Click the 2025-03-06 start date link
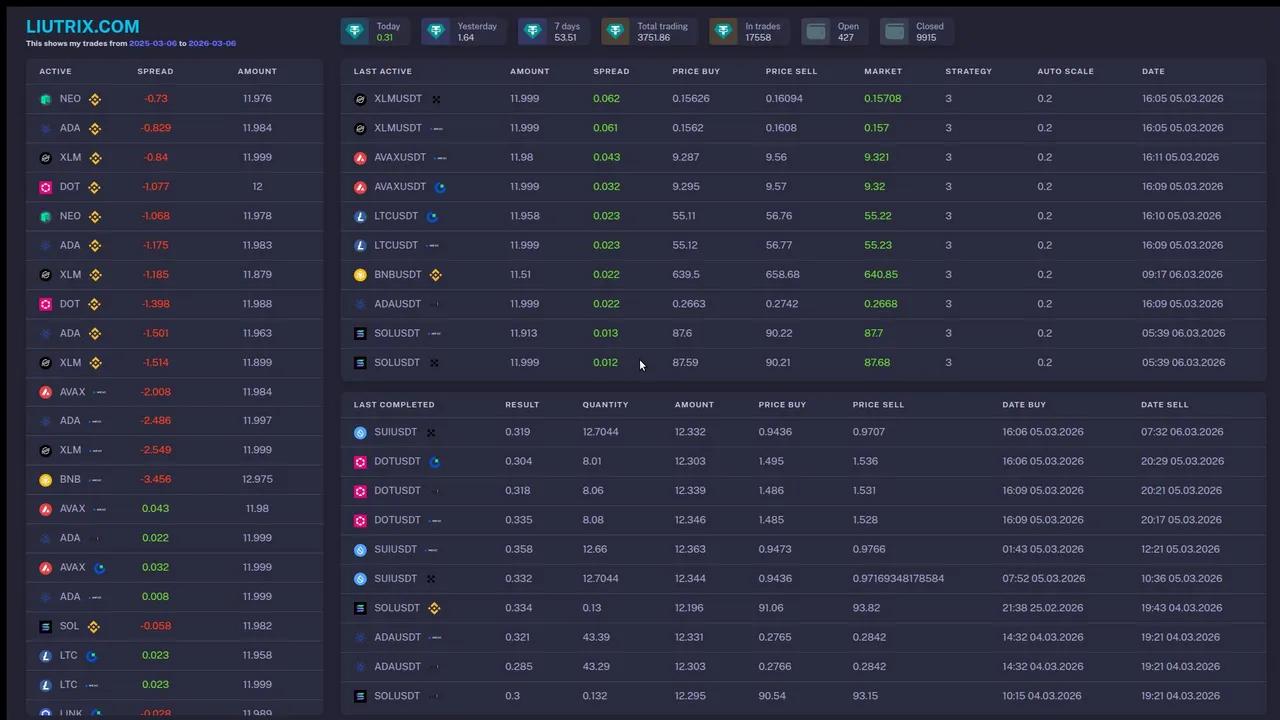The height and width of the screenshot is (720, 1280). point(152,44)
